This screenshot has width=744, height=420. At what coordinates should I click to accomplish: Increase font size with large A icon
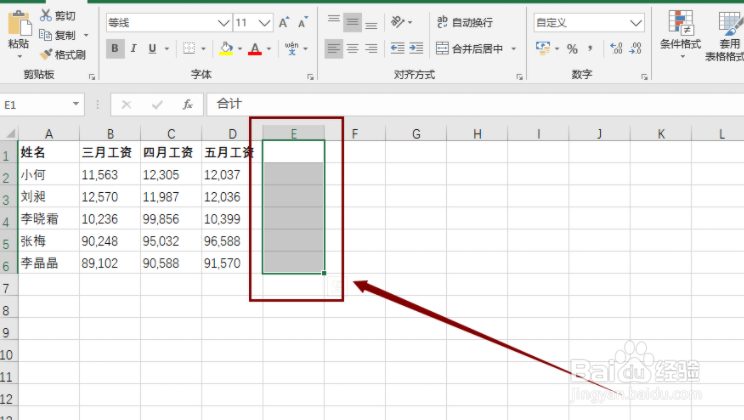(284, 22)
